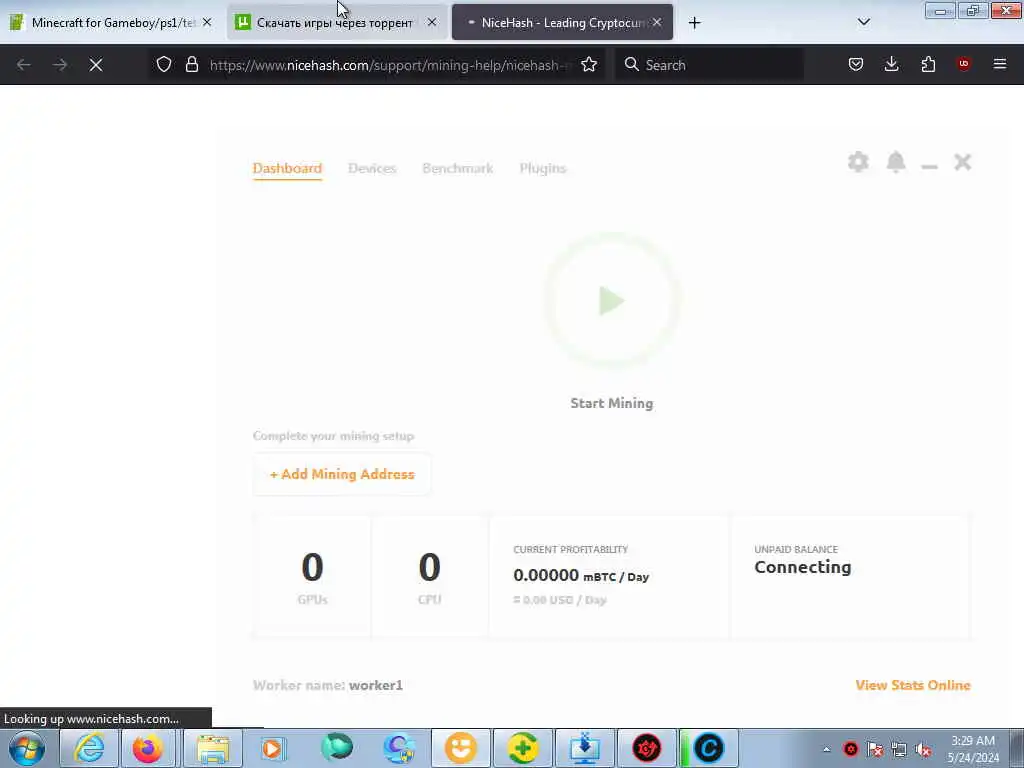Click the CPU count card
This screenshot has height=768, width=1024.
pos(430,577)
